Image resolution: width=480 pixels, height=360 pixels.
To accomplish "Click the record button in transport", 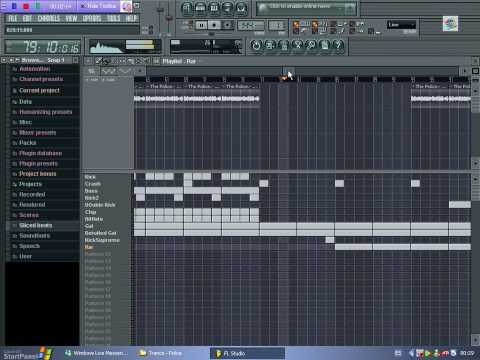I will 227,25.
